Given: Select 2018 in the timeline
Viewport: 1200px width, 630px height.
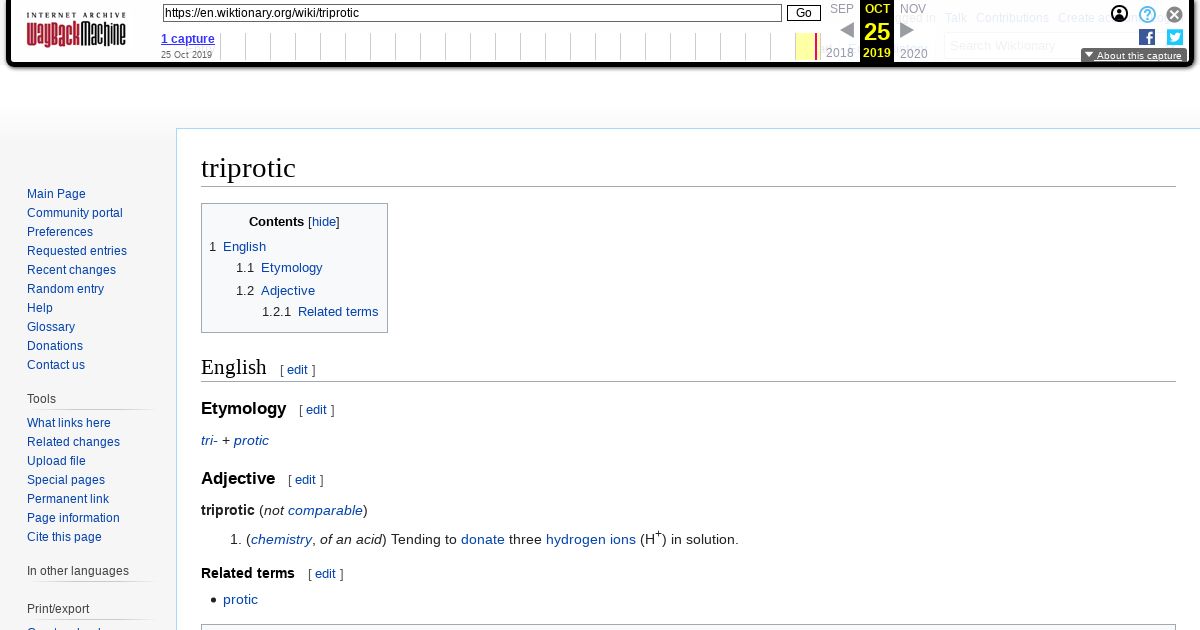Looking at the screenshot, I should [x=840, y=53].
